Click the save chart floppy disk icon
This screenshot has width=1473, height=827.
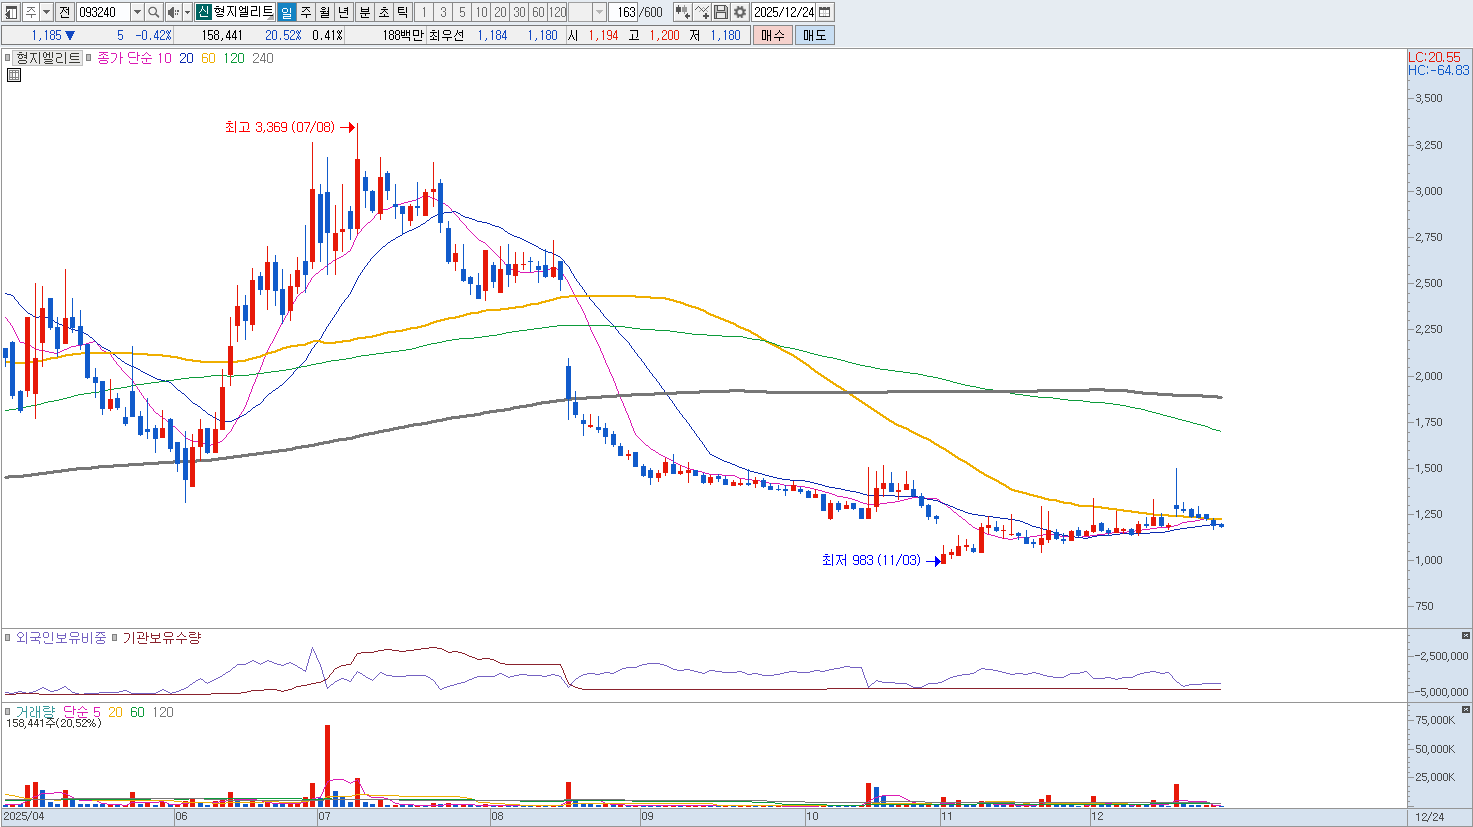[721, 12]
